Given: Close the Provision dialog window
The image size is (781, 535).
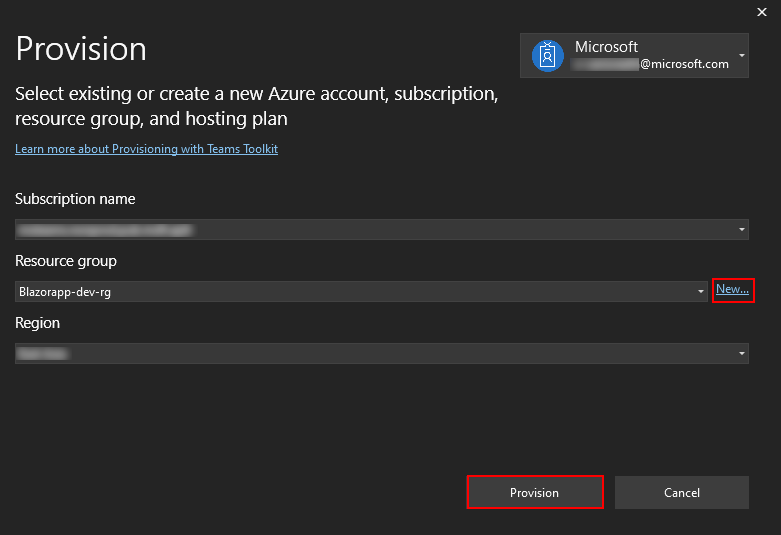Looking at the screenshot, I should pos(763,12).
